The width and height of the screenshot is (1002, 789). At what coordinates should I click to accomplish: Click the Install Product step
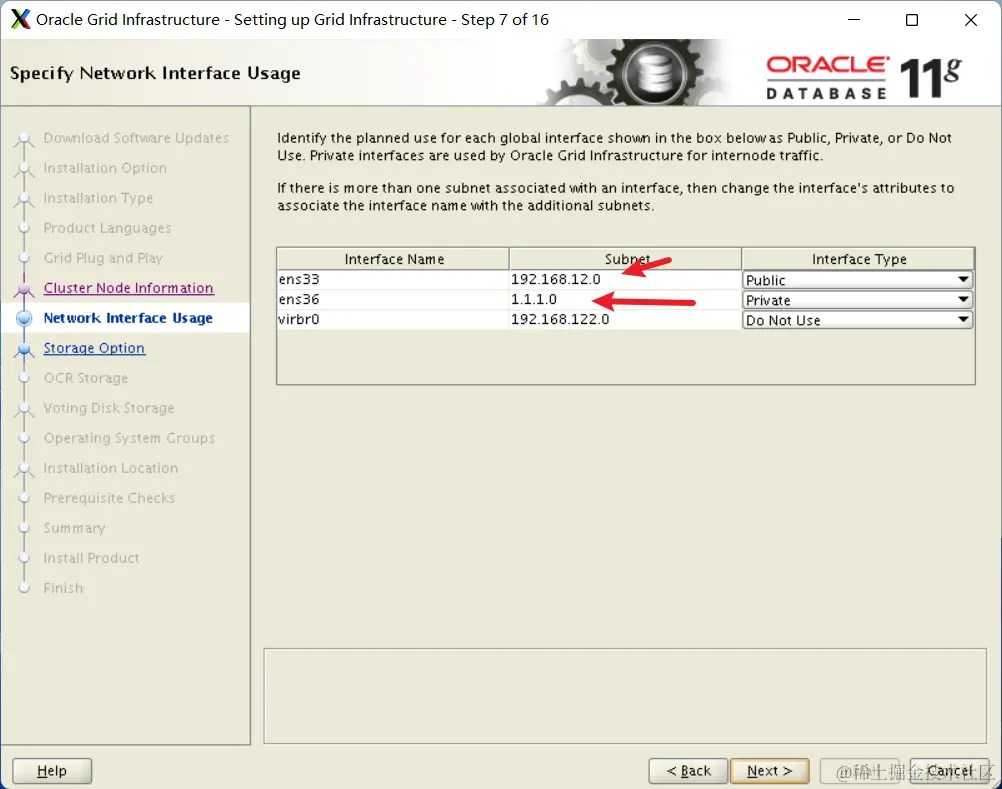coord(91,558)
